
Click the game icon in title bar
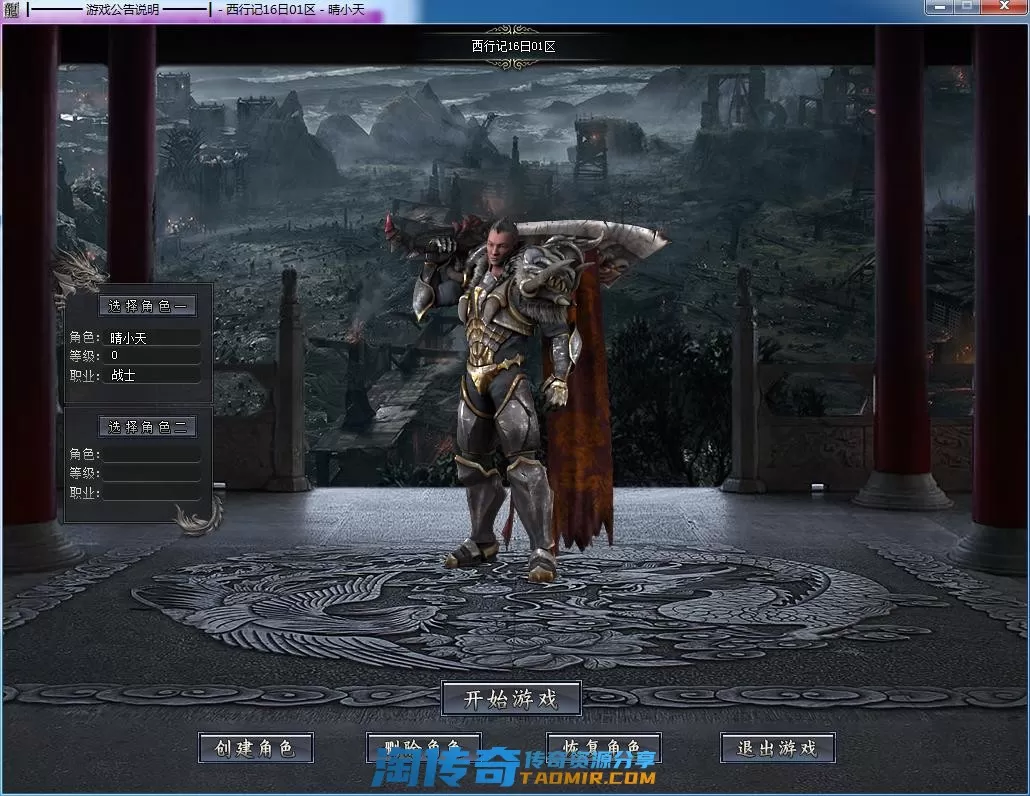click(x=11, y=10)
